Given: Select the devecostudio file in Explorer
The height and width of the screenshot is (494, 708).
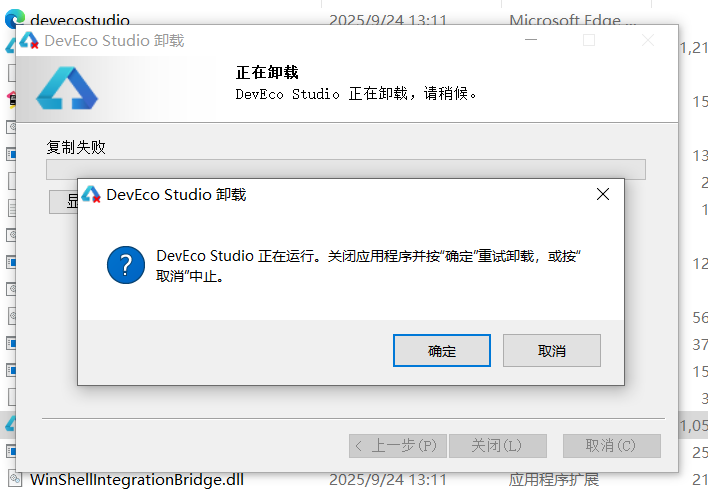Looking at the screenshot, I should (x=80, y=20).
